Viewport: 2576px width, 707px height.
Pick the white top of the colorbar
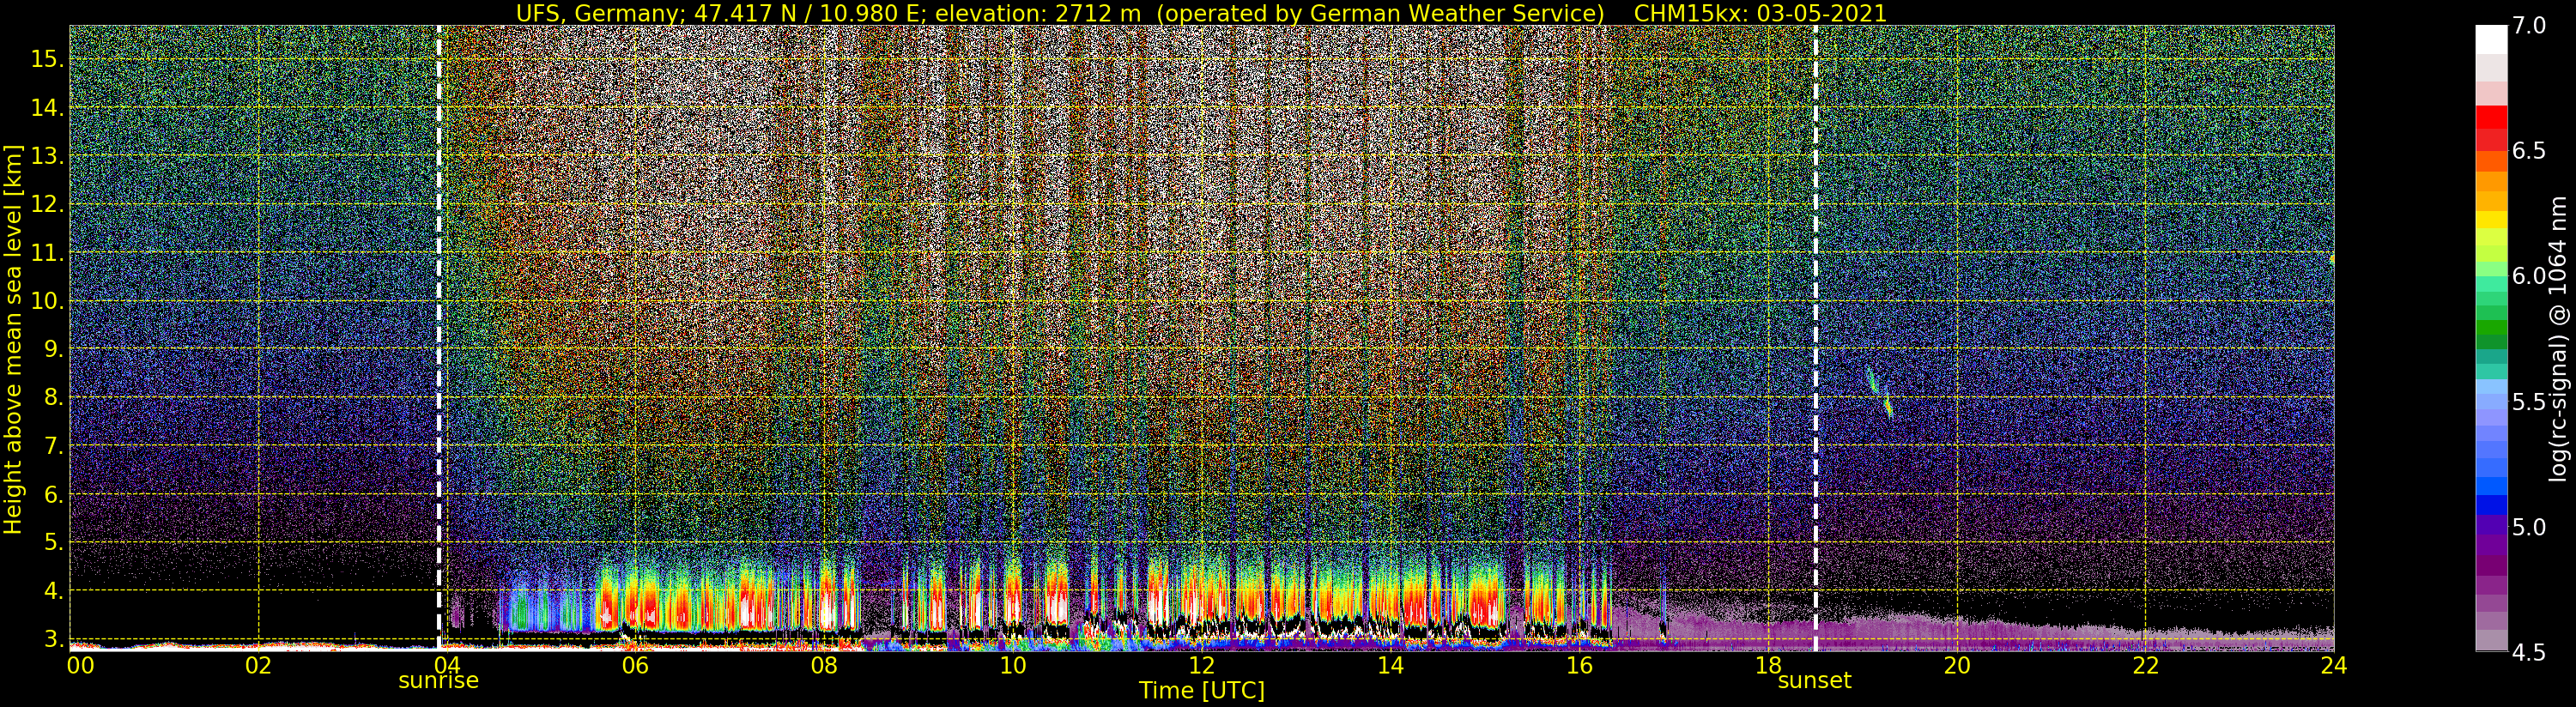(2491, 38)
